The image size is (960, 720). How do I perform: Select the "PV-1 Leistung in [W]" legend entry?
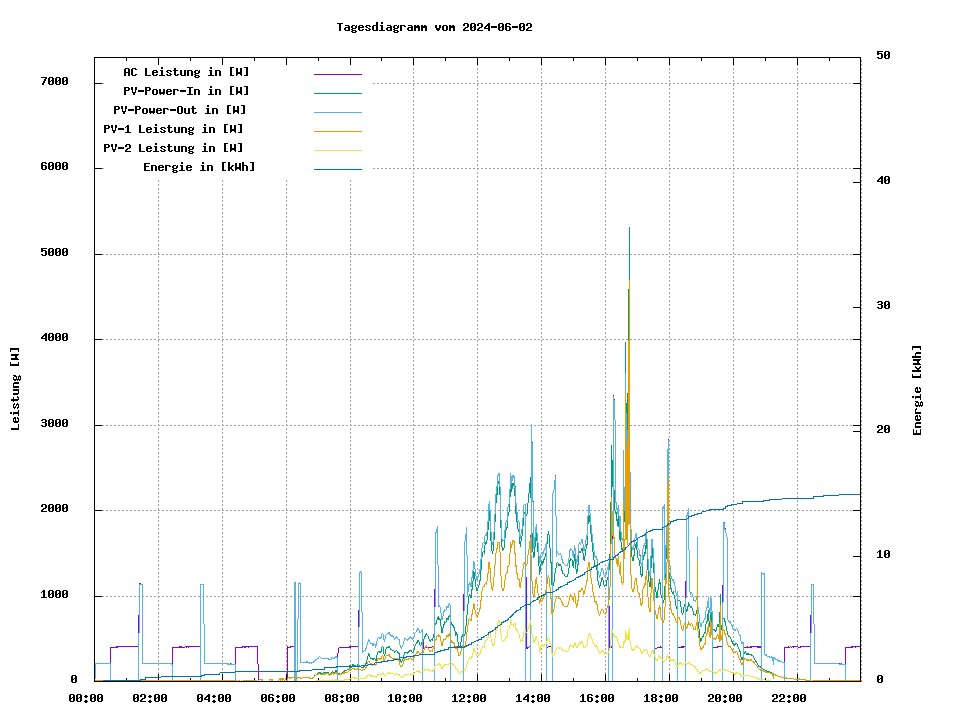(173, 129)
